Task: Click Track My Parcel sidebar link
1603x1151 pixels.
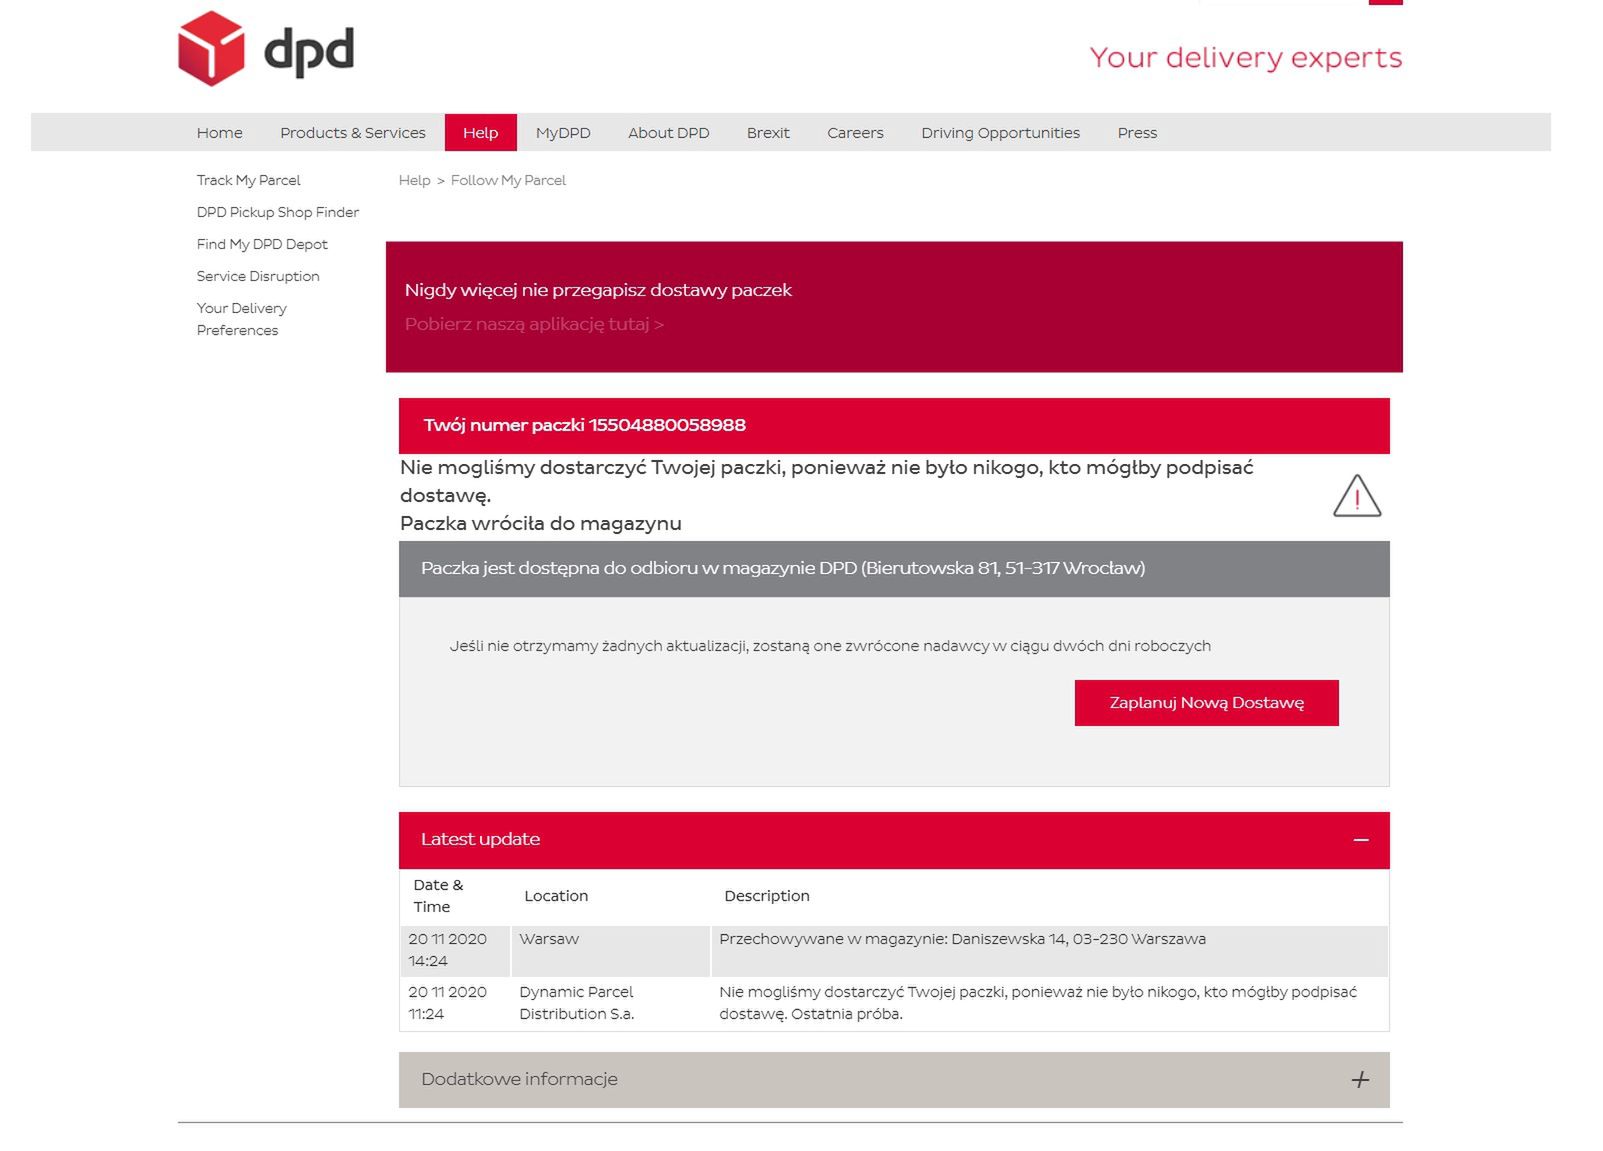Action: pyautogui.click(x=248, y=180)
